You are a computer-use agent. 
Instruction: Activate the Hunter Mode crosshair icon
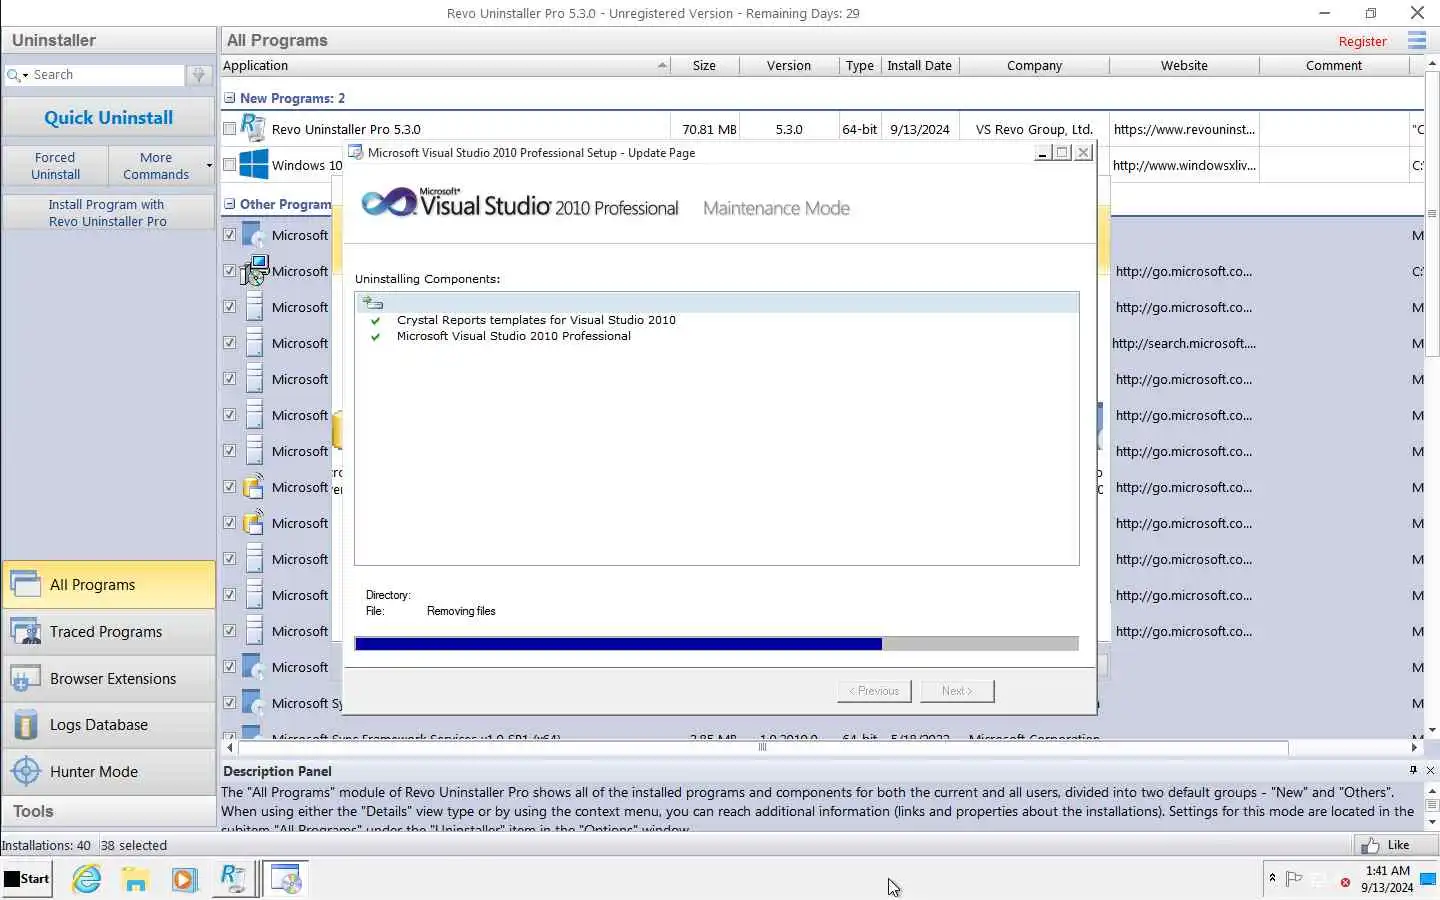[x=25, y=771]
